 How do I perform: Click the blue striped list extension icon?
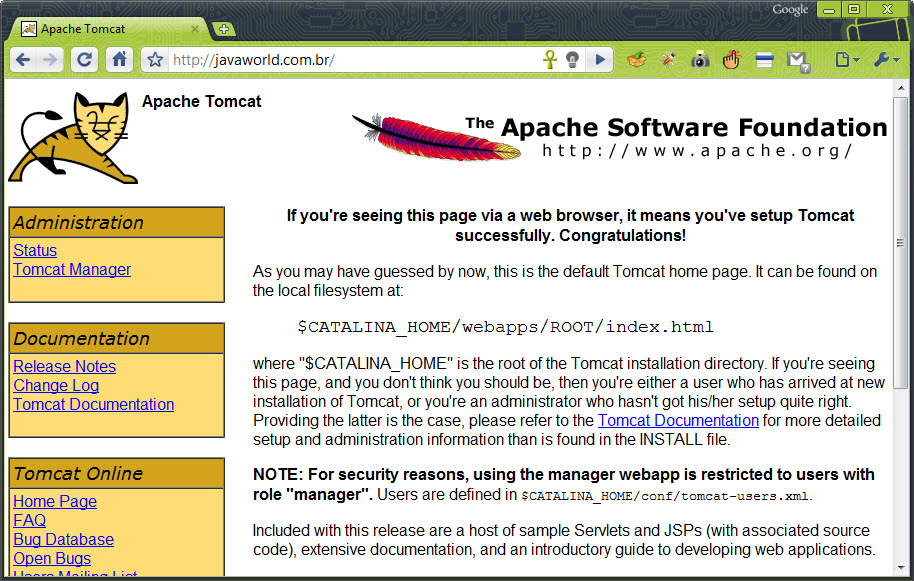point(764,59)
